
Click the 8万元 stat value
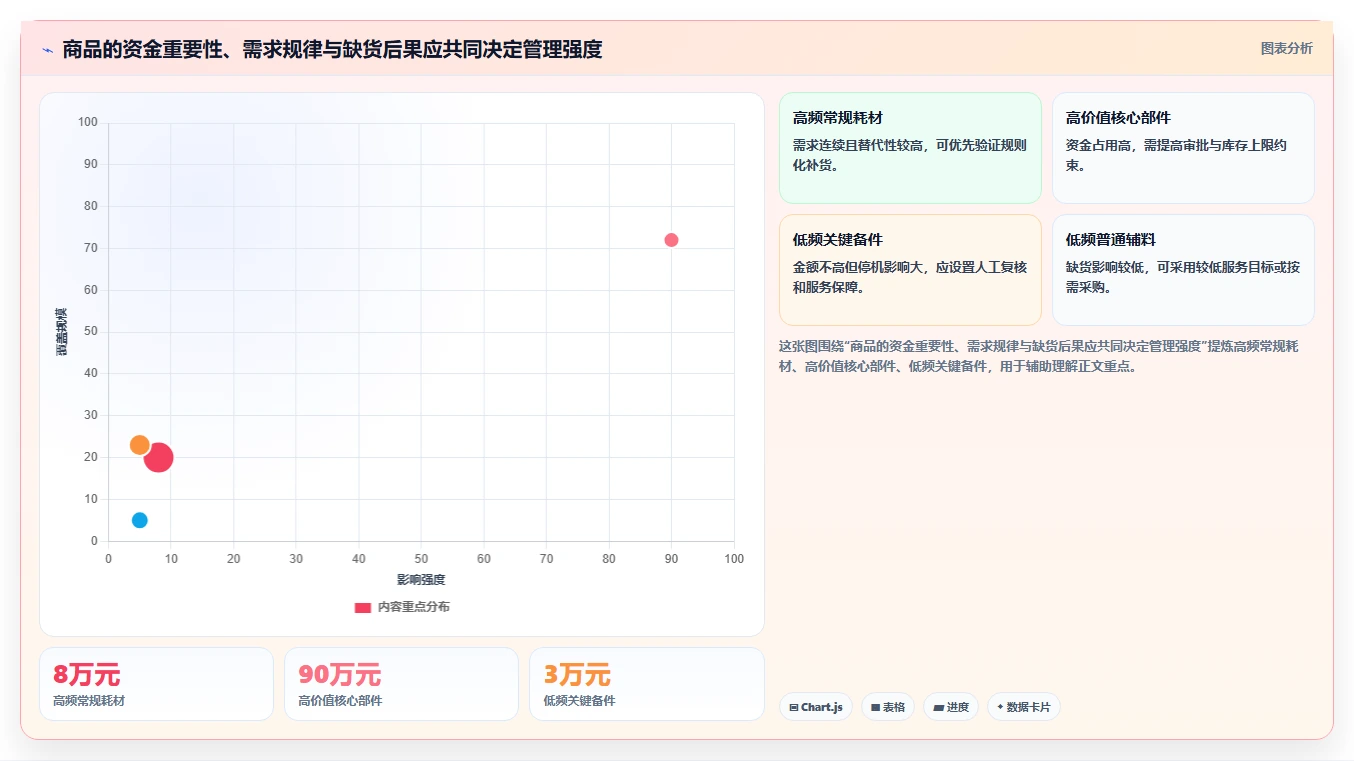pyautogui.click(x=86, y=675)
